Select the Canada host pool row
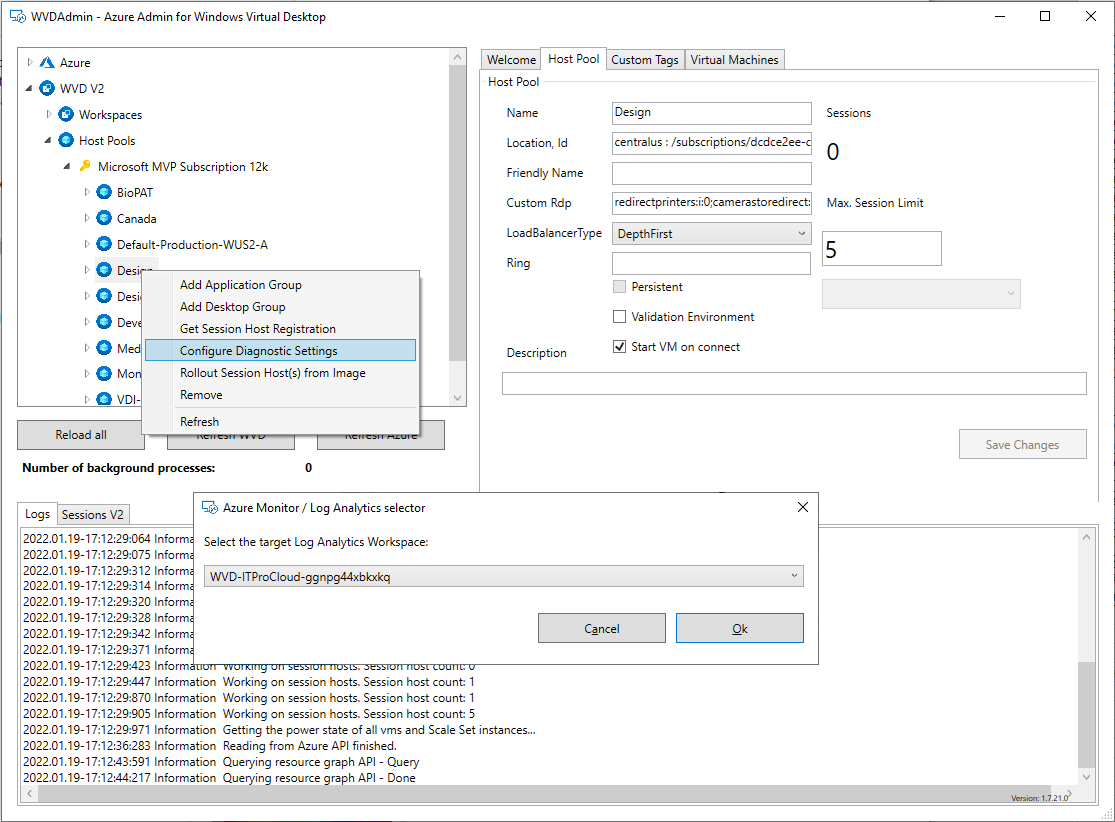The height and width of the screenshot is (822, 1115). click(x=137, y=218)
